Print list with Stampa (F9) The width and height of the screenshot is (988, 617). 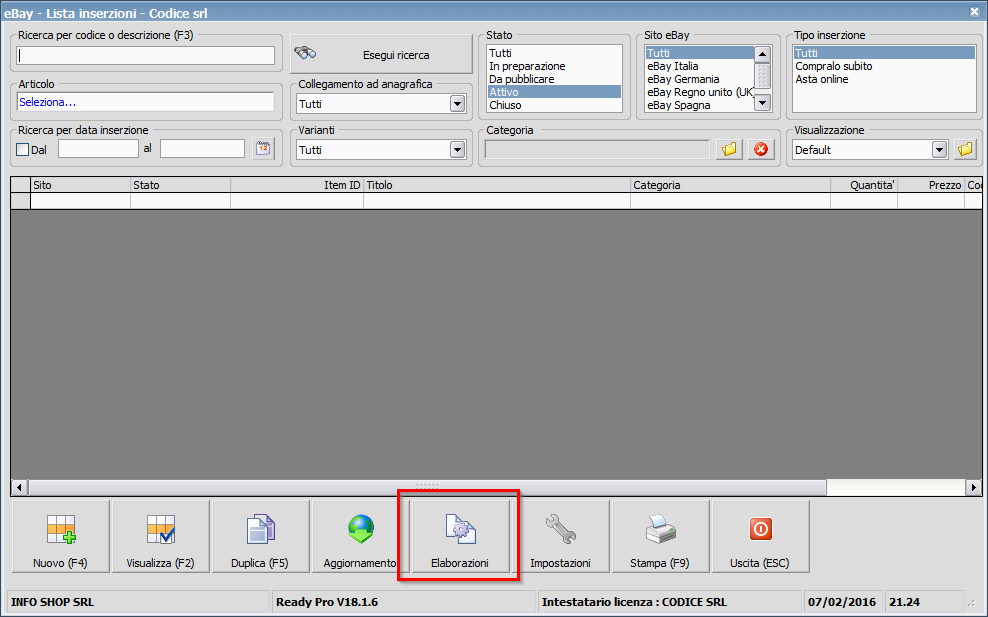tap(660, 536)
